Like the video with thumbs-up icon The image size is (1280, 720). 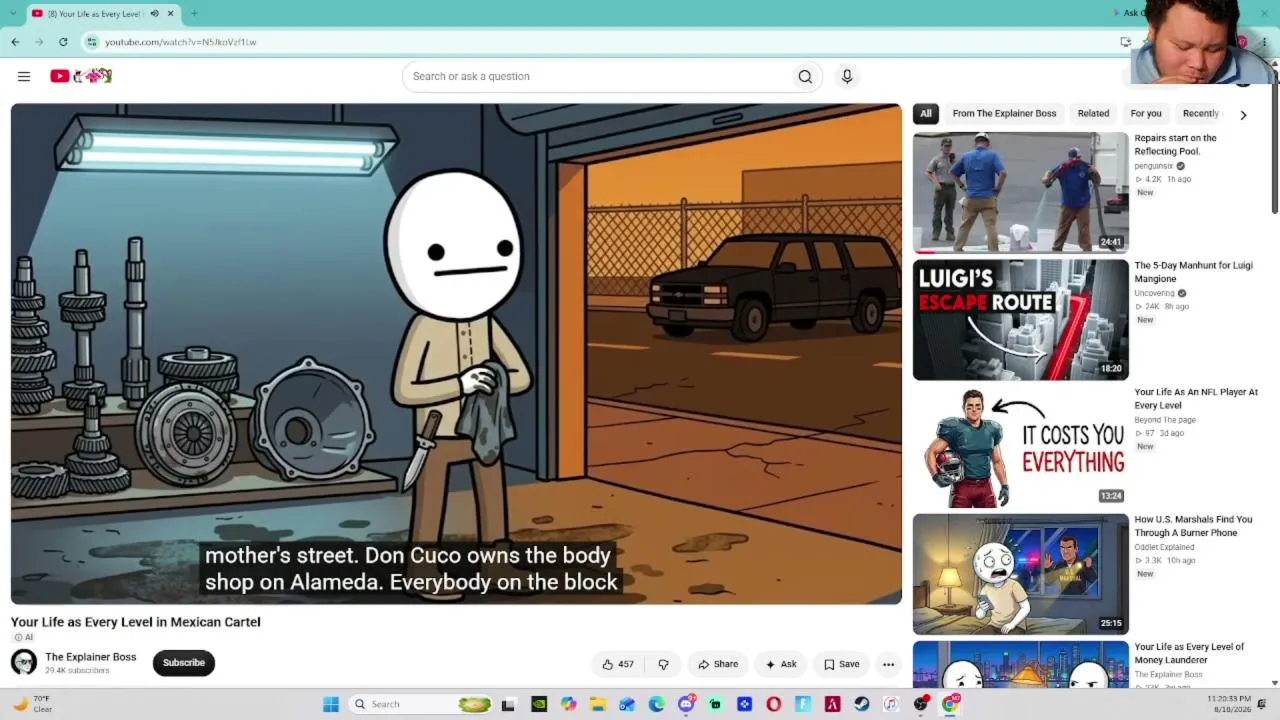tap(617, 664)
